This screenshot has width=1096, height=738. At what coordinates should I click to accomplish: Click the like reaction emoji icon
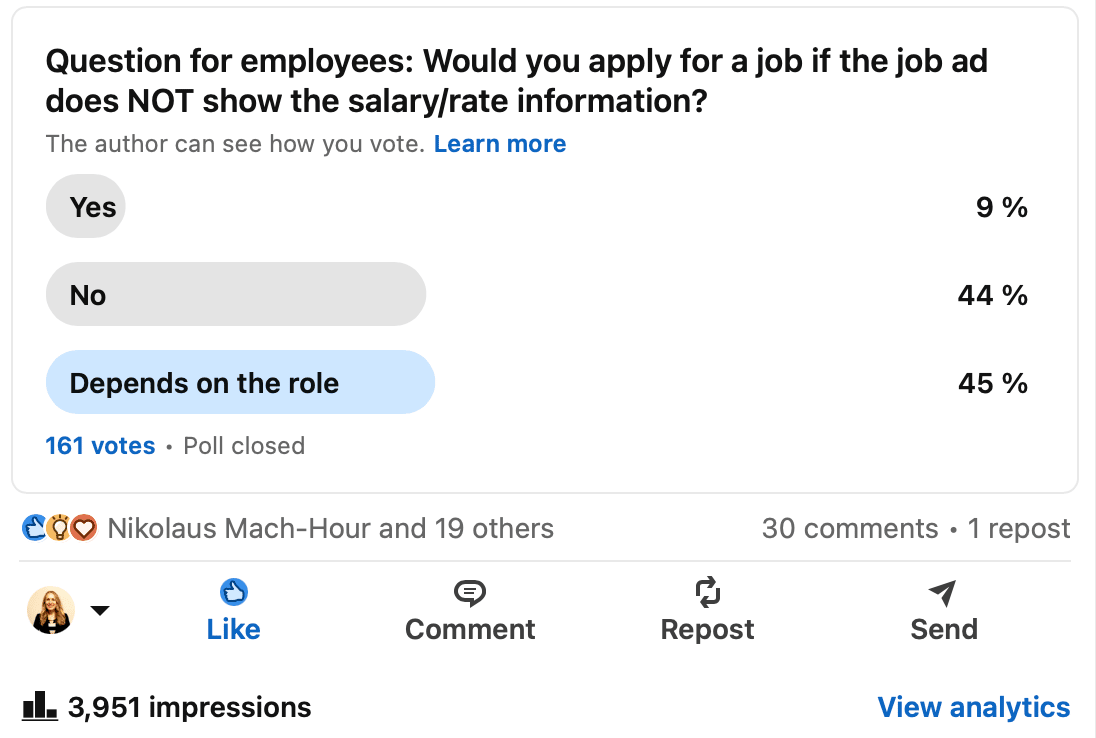(x=34, y=528)
